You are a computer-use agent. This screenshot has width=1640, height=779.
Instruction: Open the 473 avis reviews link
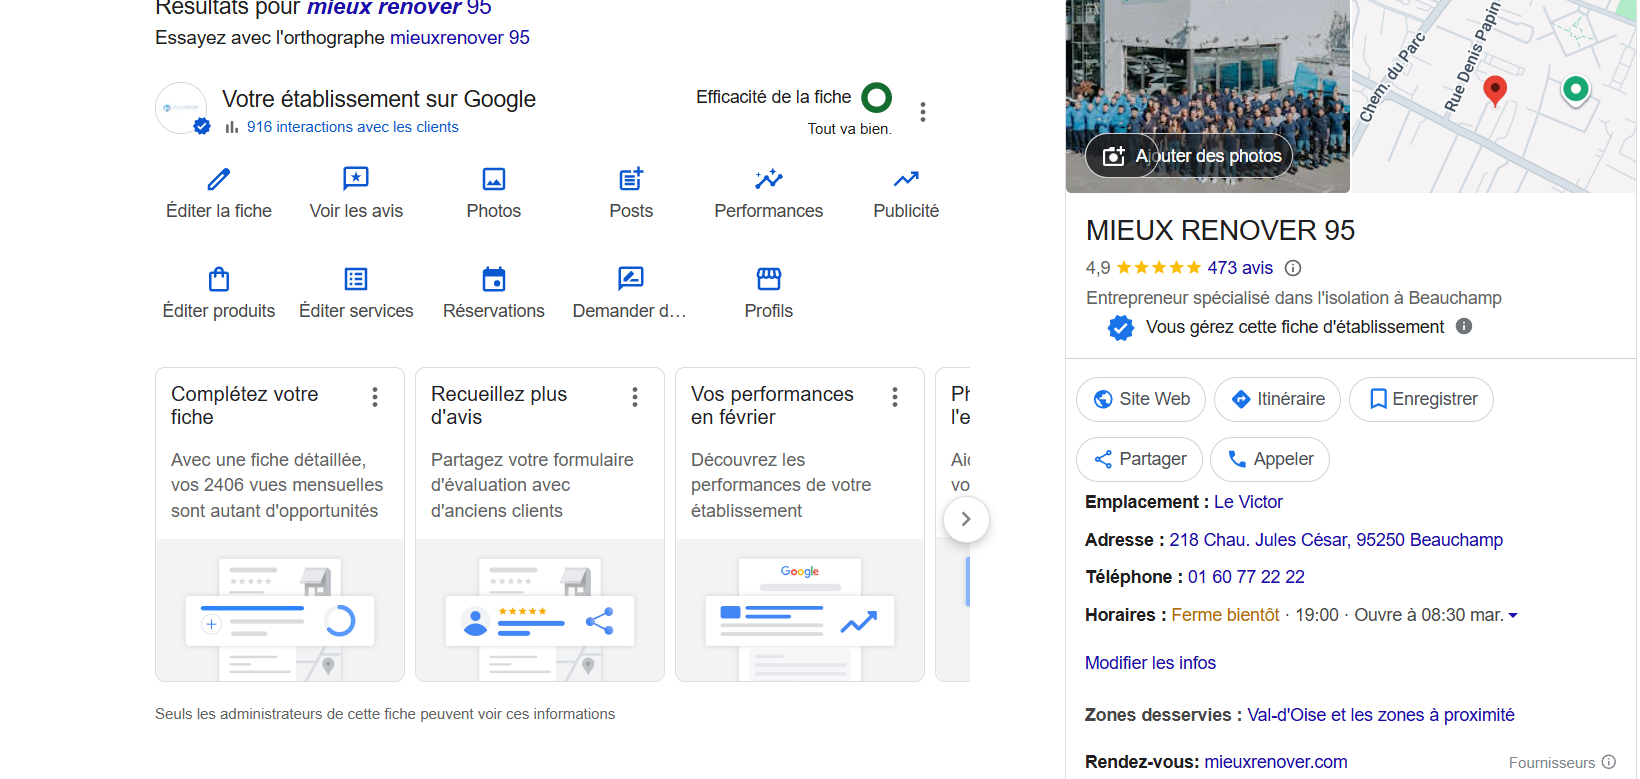[1240, 268]
